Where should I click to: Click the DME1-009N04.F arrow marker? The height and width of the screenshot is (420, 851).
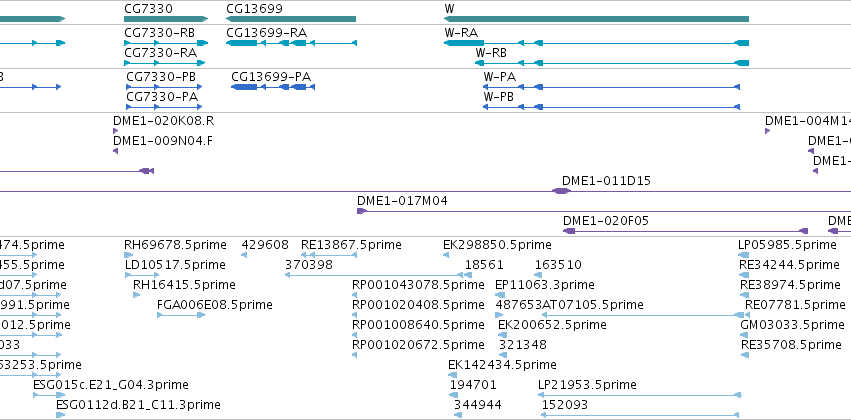[x=115, y=151]
